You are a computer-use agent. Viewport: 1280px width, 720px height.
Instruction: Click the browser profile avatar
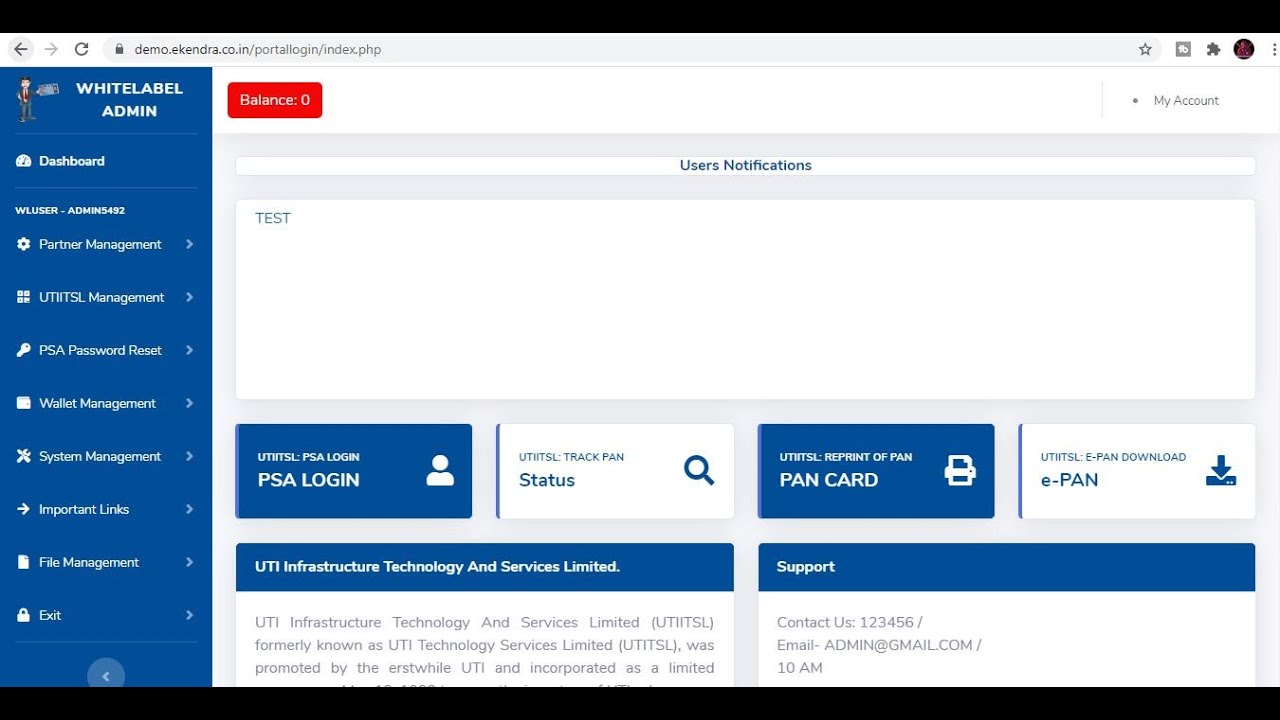point(1244,49)
